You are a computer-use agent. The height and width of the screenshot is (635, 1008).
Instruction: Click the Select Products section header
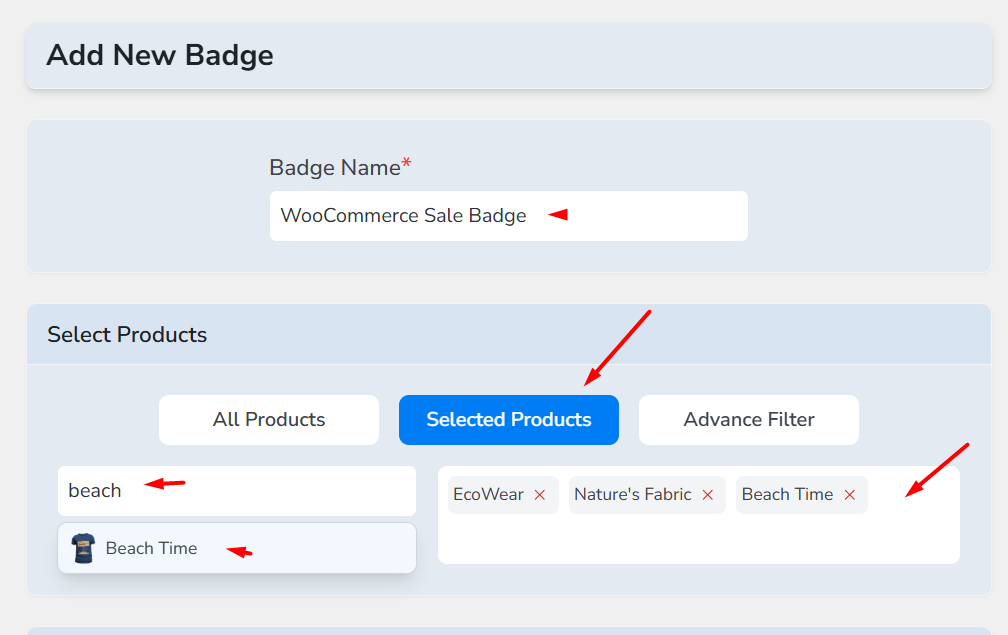click(127, 335)
